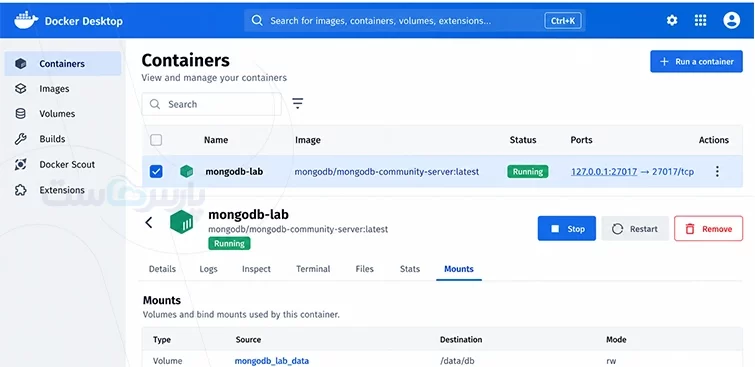Click the Mode column header in Mounts table
This screenshot has width=755, height=367.
click(616, 340)
